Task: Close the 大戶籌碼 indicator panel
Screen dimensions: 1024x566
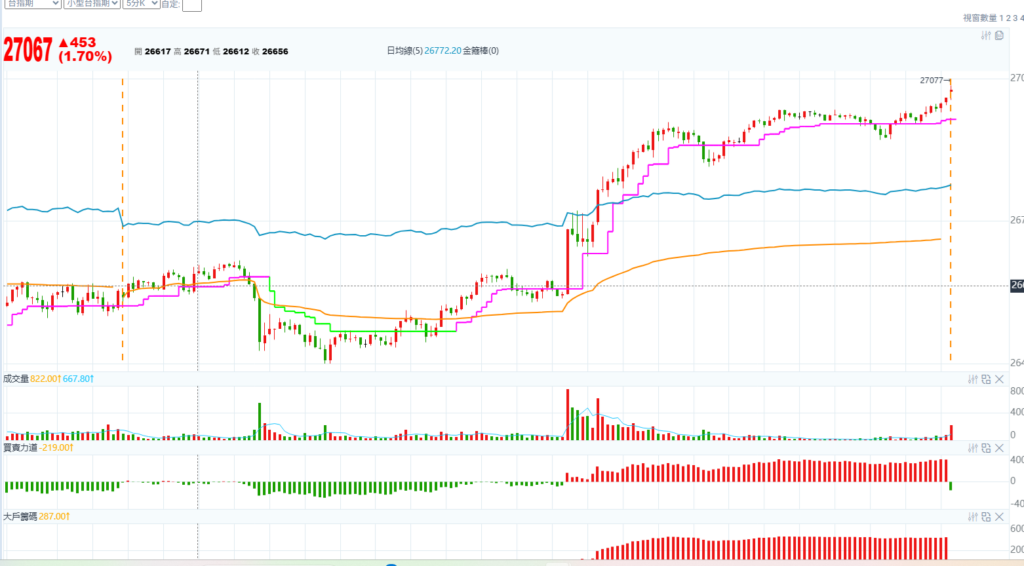Action: pos(999,517)
